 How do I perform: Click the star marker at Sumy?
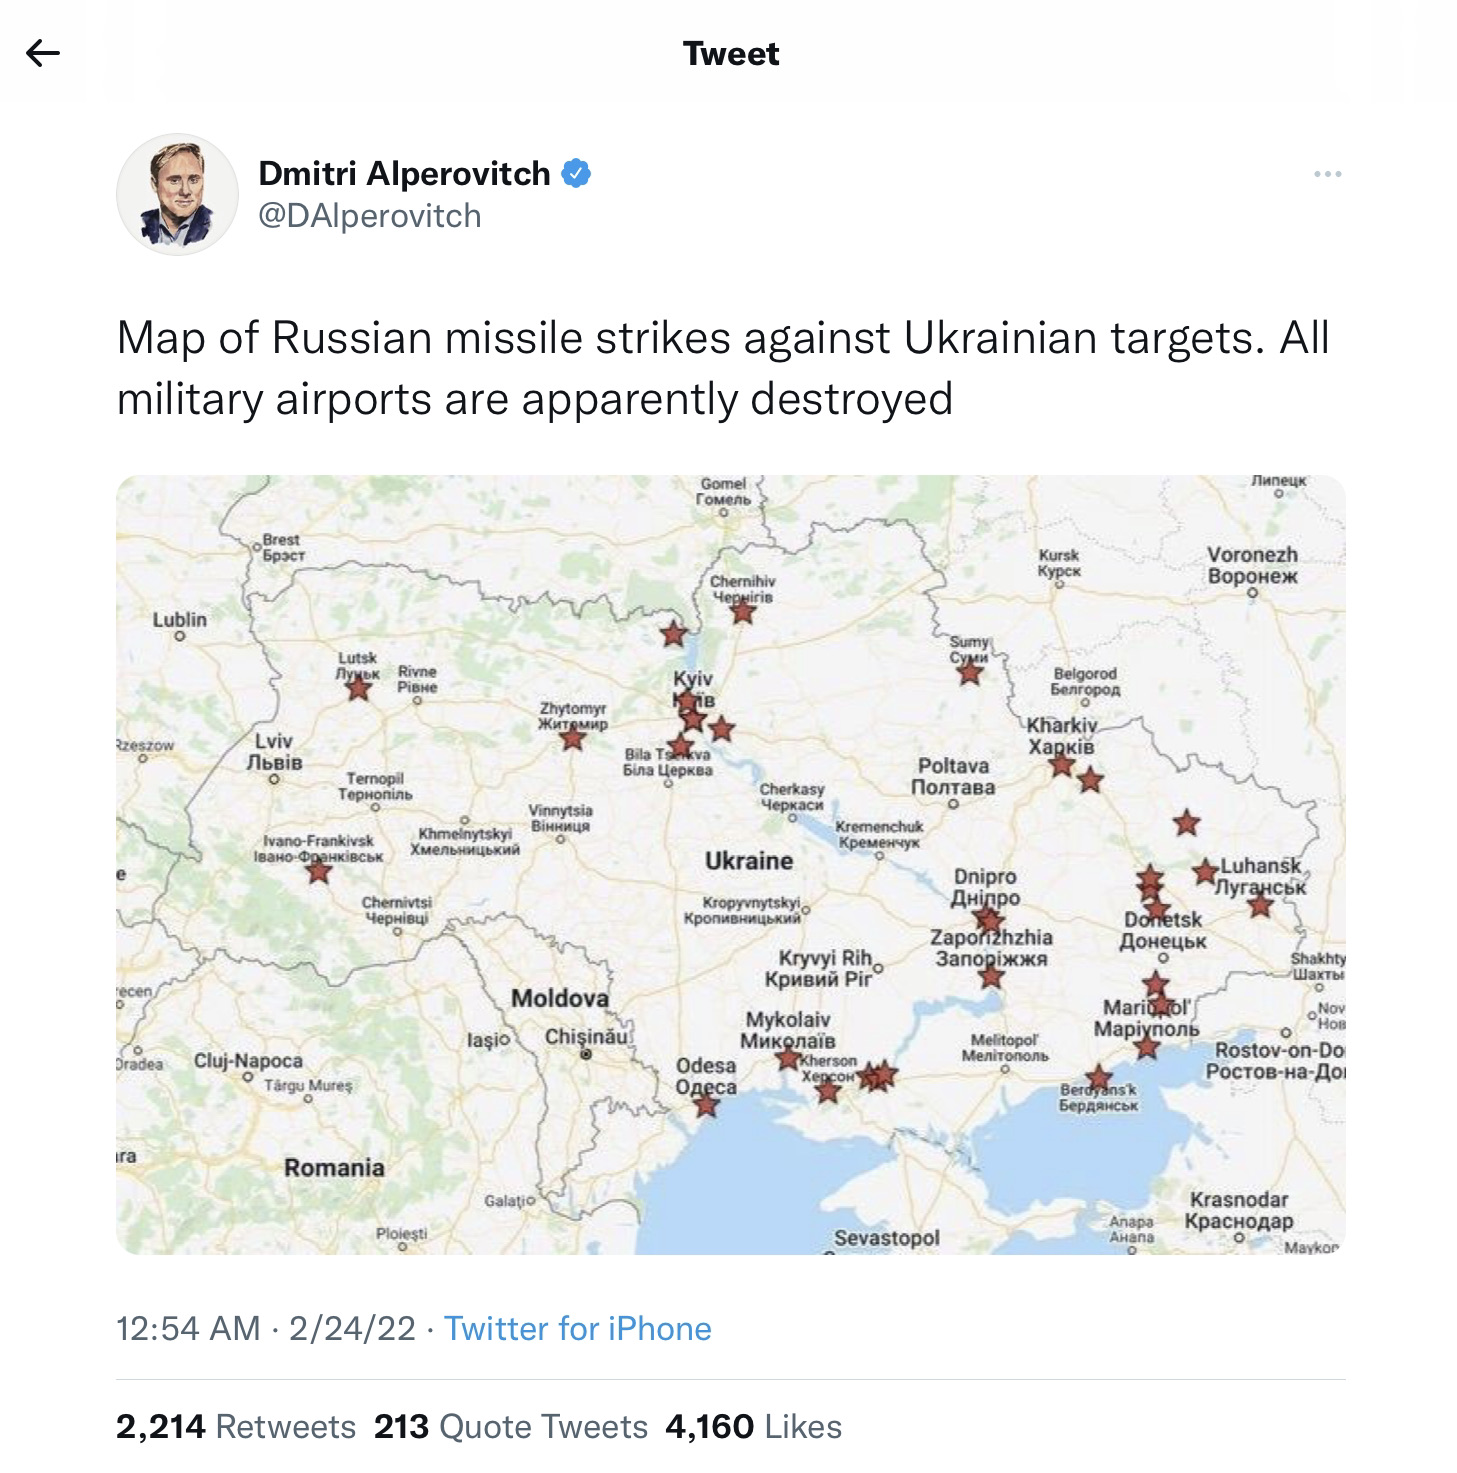click(x=969, y=672)
